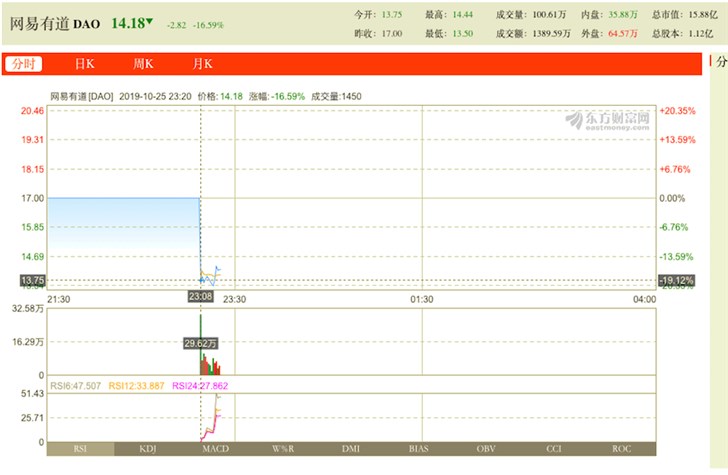Click the current price 14.18
The width and height of the screenshot is (728, 475).
[128, 23]
